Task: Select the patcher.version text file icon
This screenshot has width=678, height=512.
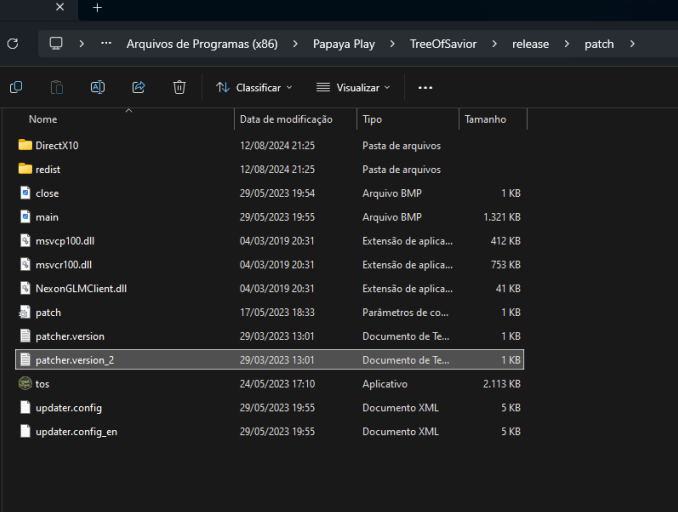Action: pos(25,336)
